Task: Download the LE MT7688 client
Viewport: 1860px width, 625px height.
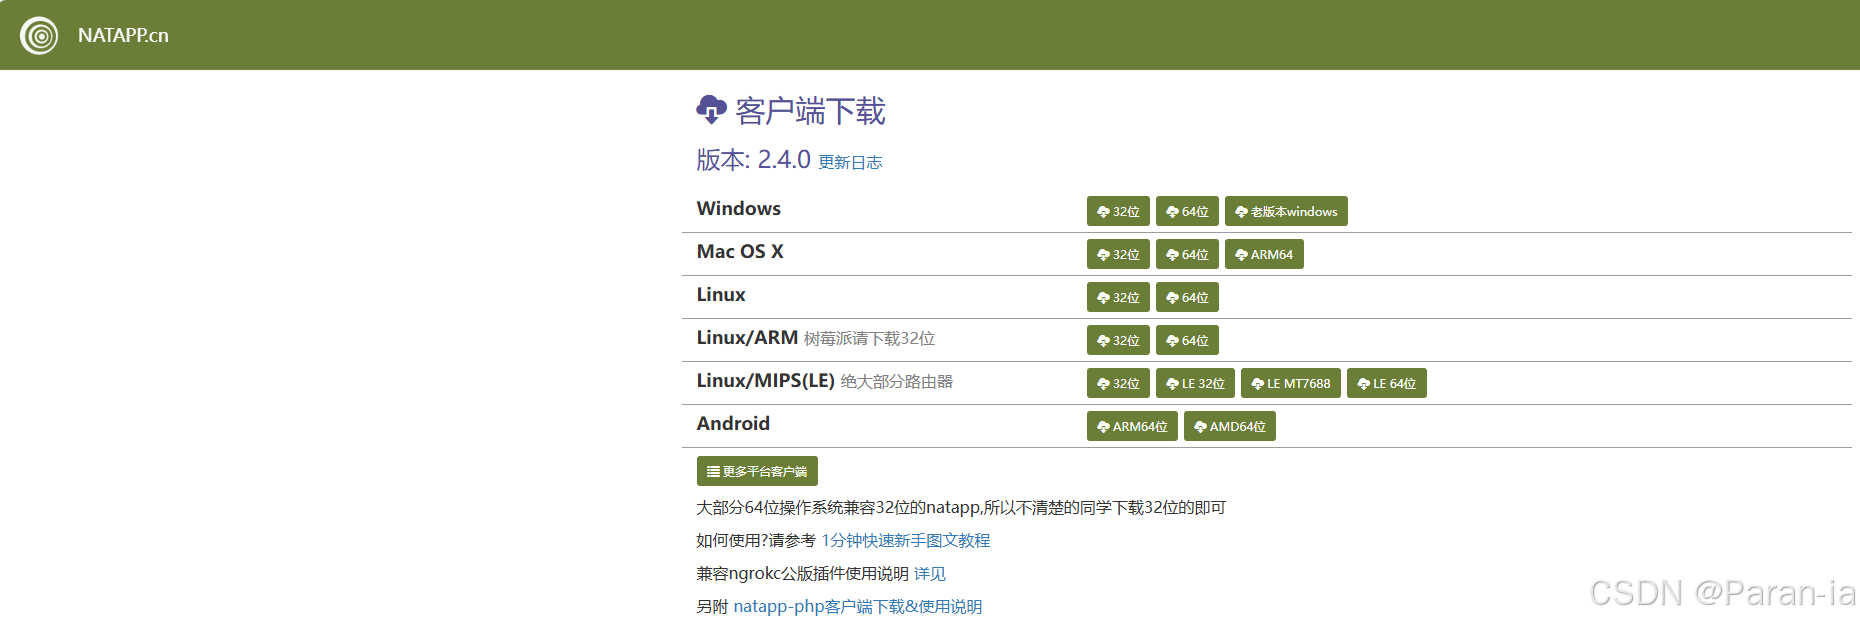Action: [1291, 383]
